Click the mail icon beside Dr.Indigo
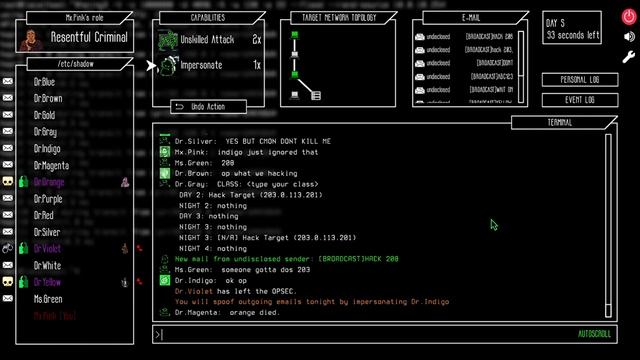The image size is (640, 360). pyautogui.click(x=8, y=148)
